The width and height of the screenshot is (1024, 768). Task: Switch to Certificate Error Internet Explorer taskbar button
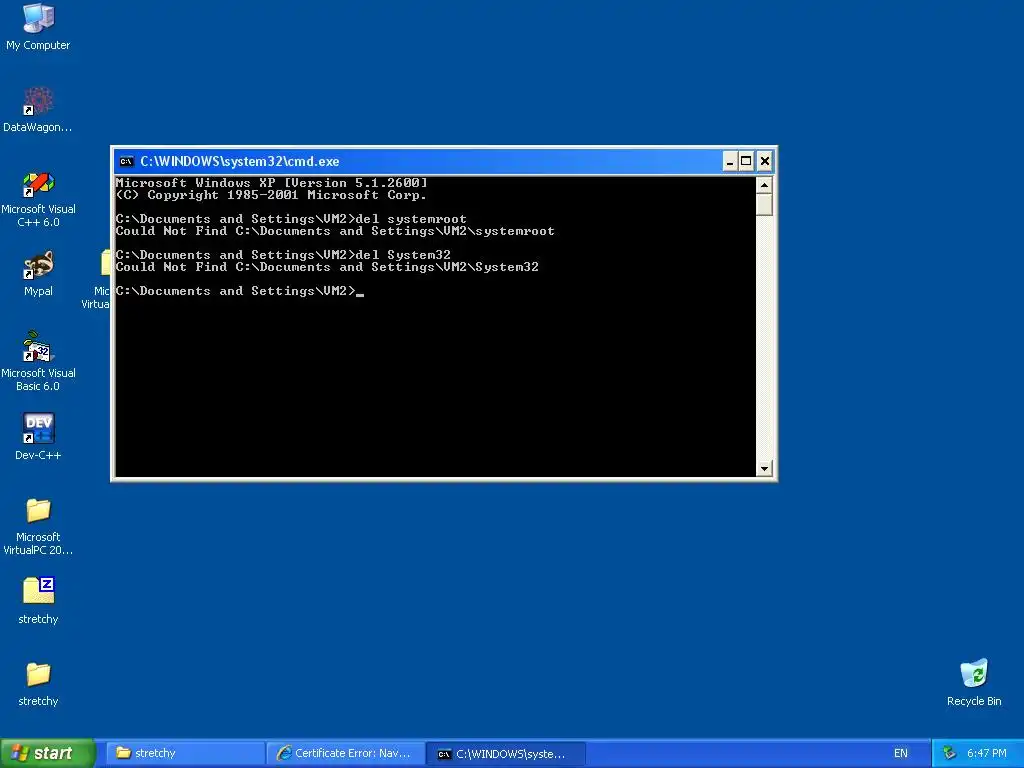coord(345,754)
